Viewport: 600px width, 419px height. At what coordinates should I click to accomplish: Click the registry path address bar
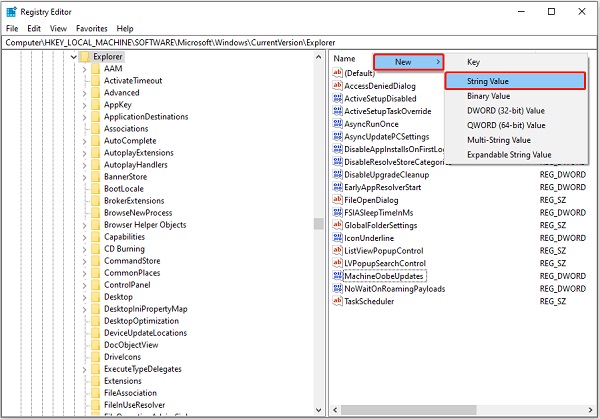pyautogui.click(x=300, y=42)
